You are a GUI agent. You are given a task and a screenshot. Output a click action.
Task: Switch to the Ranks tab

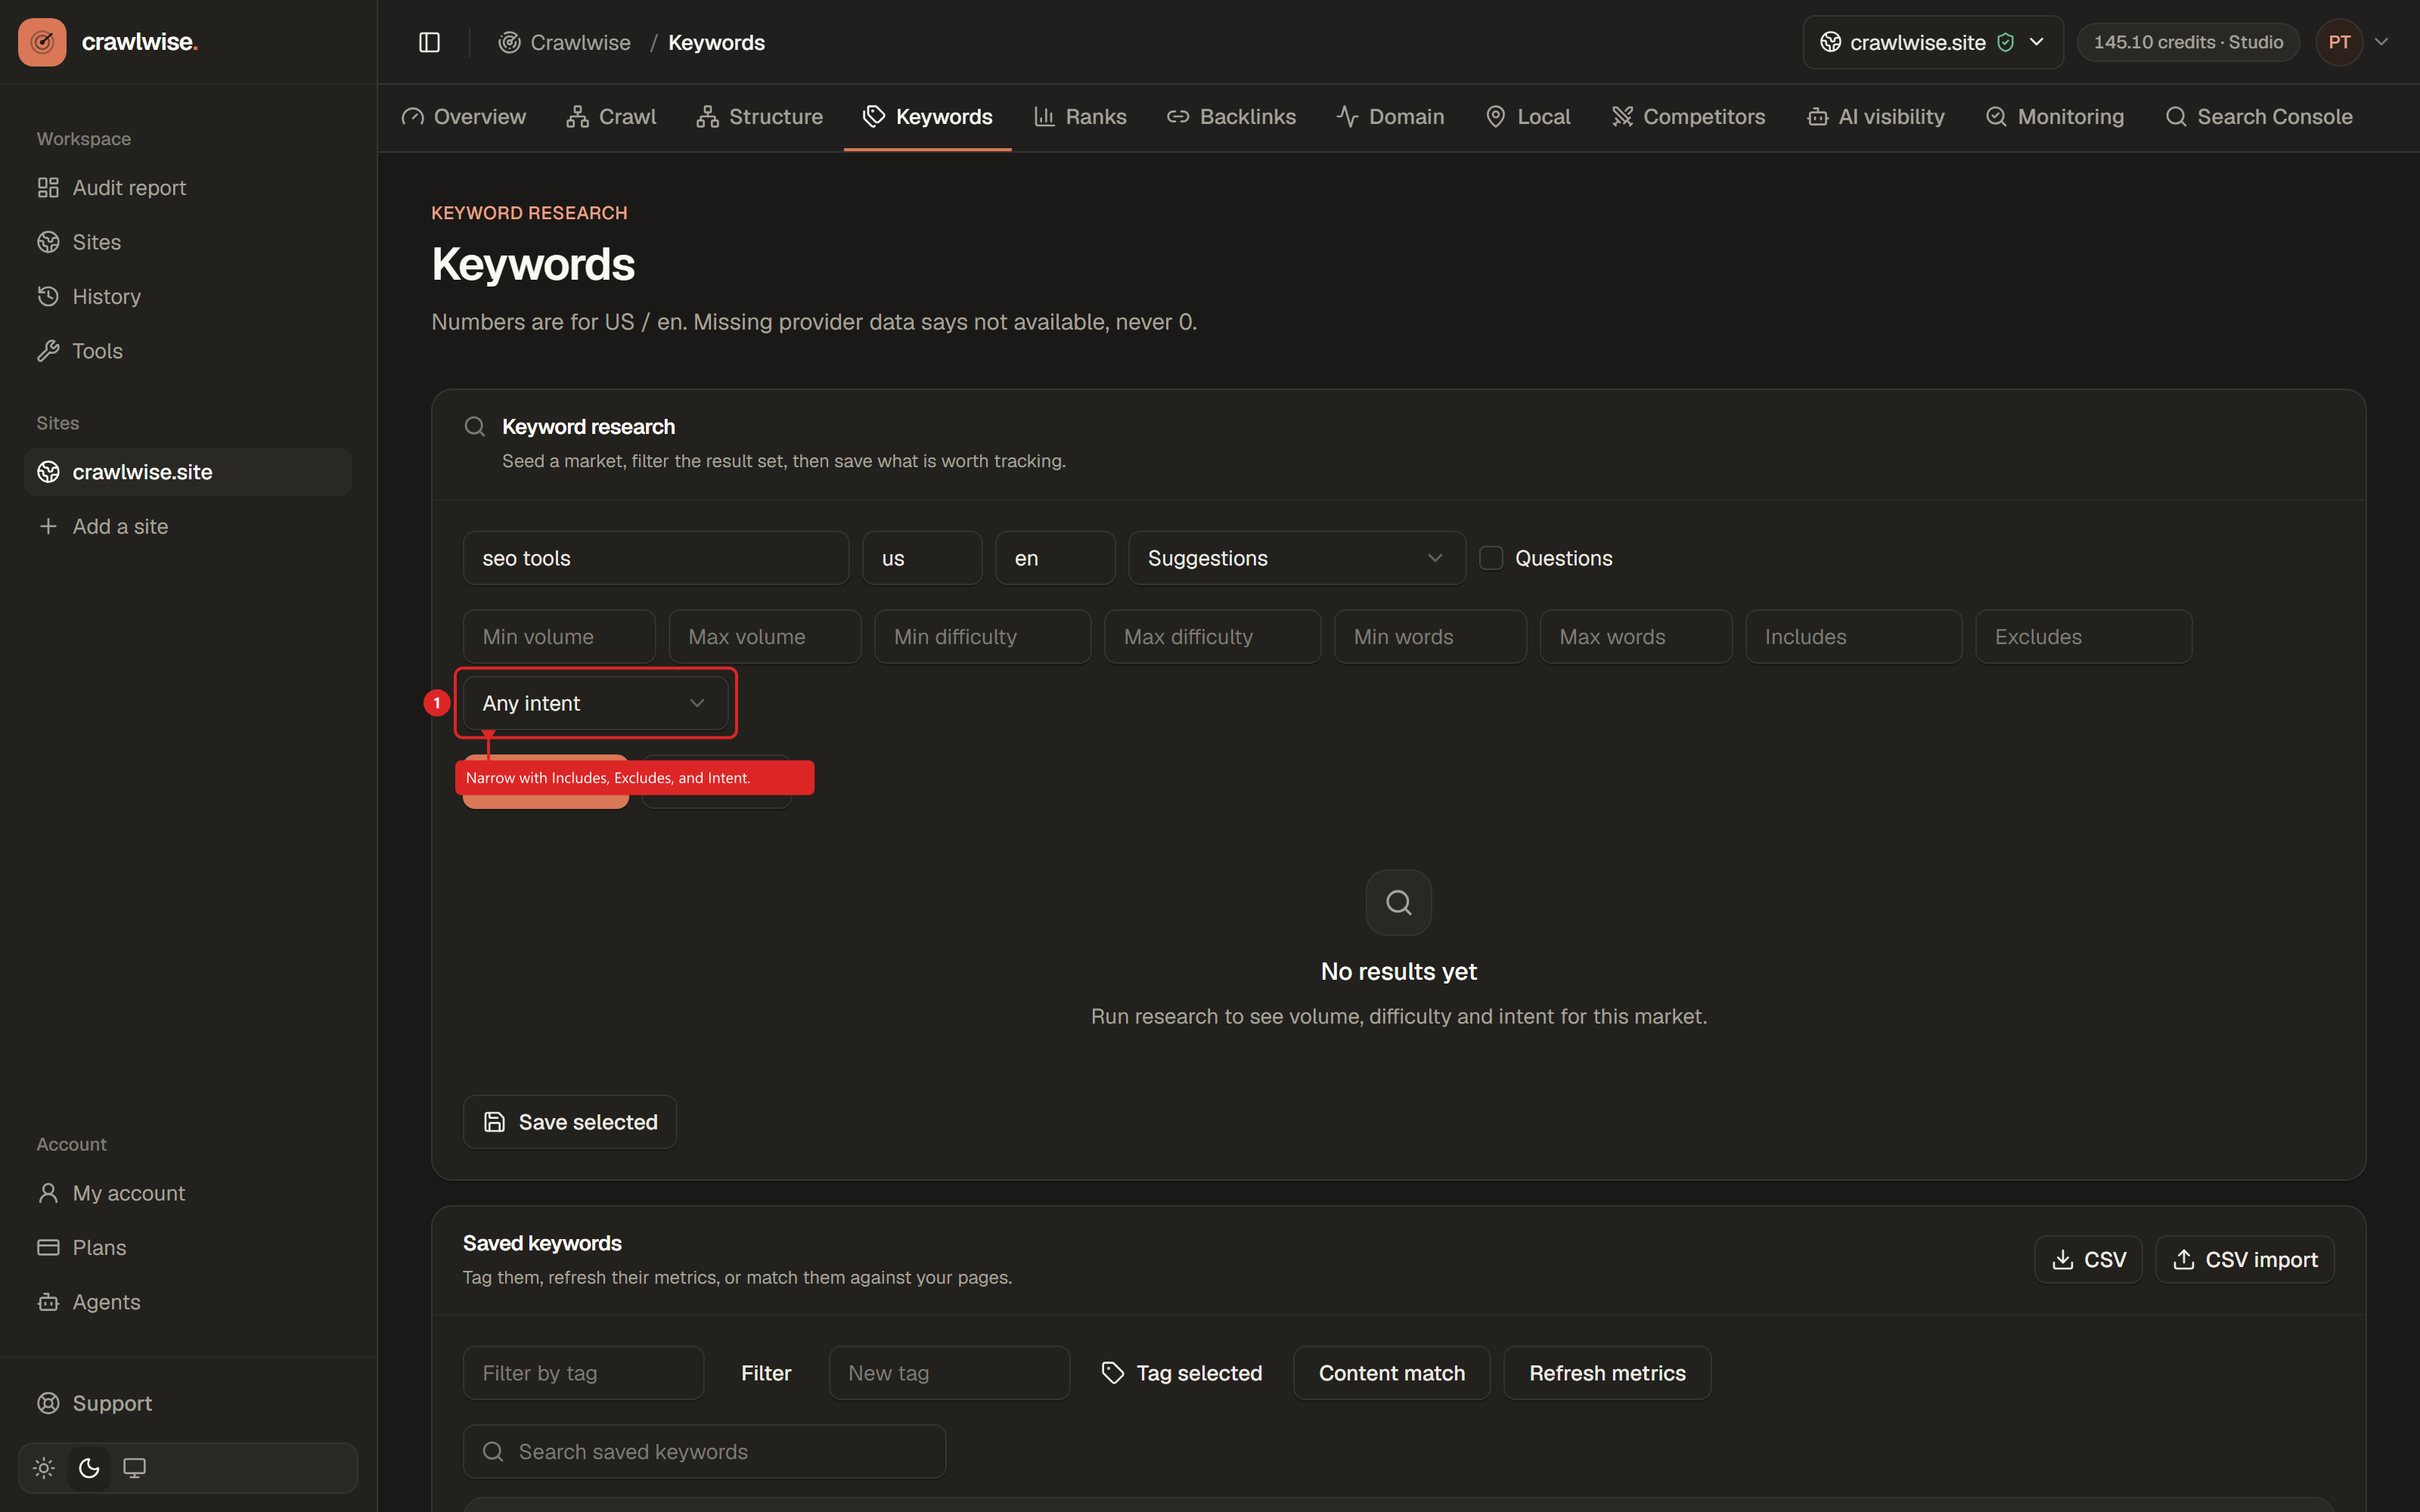(x=1080, y=117)
